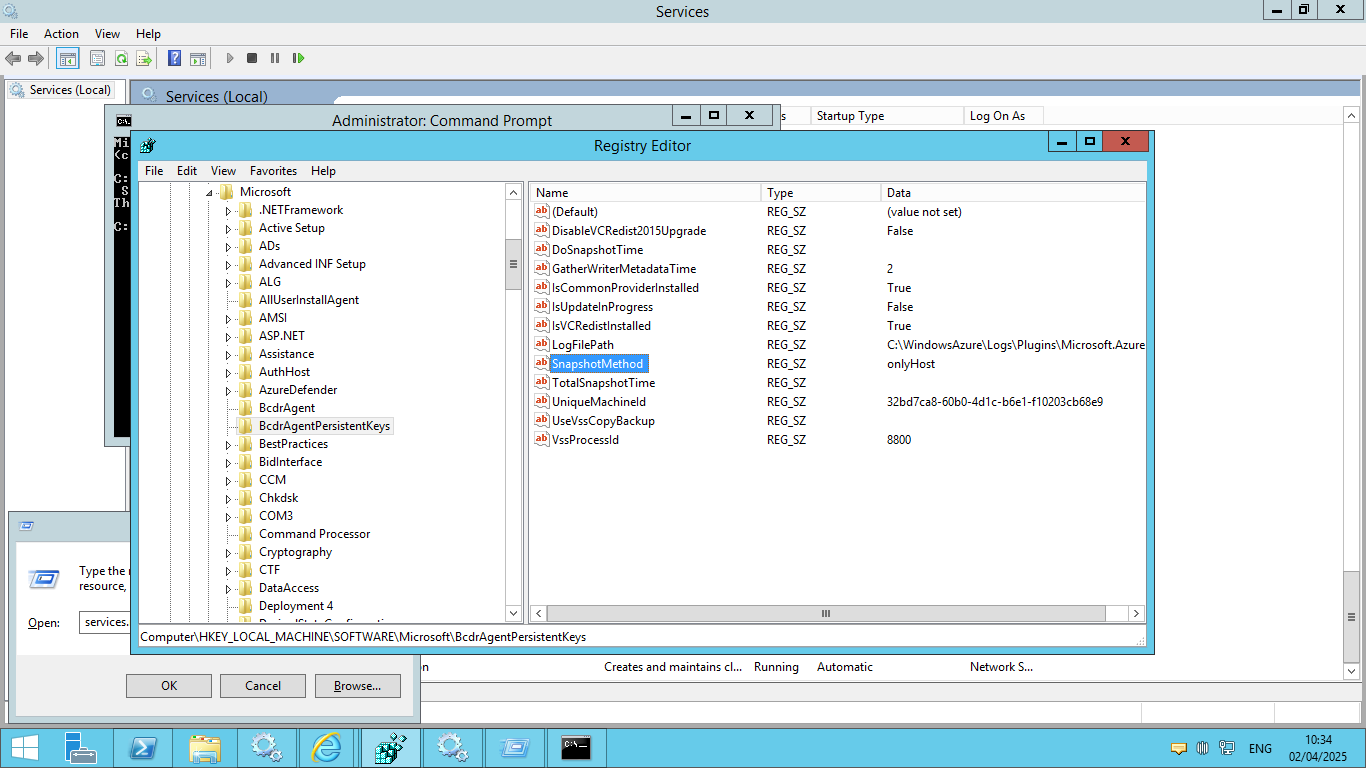1366x768 pixels.
Task: Open the Favorites menu in Registry Editor
Action: (x=273, y=171)
